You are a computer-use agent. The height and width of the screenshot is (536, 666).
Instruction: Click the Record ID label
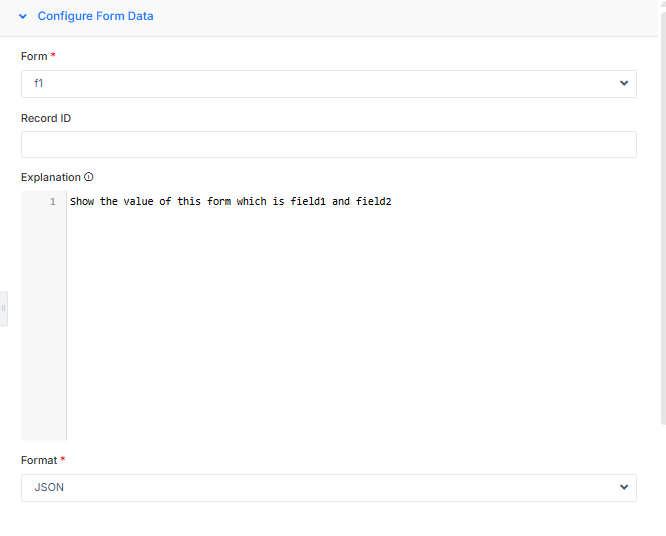pyautogui.click(x=46, y=118)
